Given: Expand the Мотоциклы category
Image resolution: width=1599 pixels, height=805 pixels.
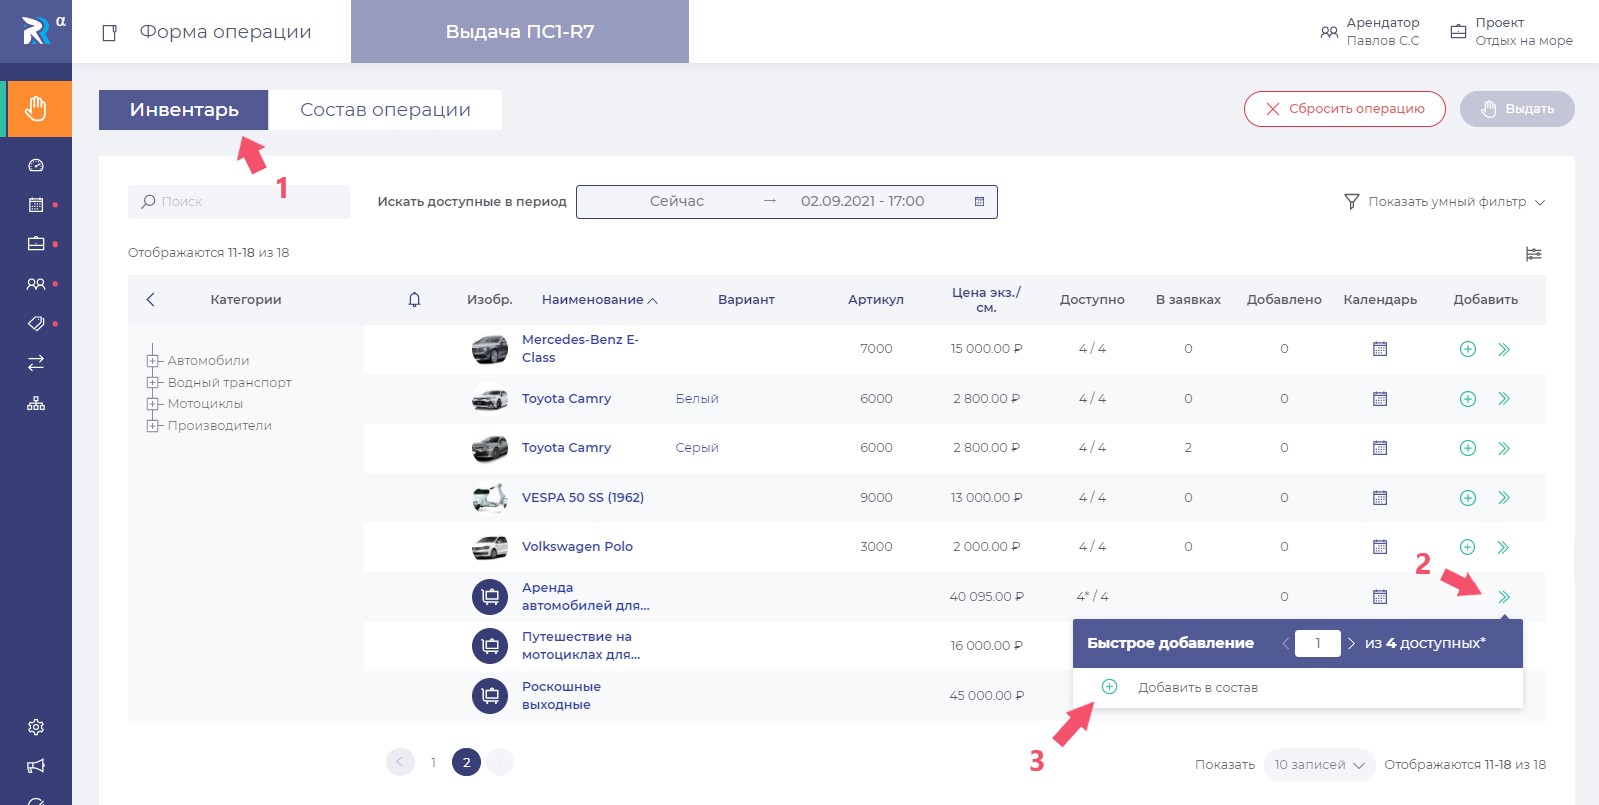Looking at the screenshot, I should (153, 404).
